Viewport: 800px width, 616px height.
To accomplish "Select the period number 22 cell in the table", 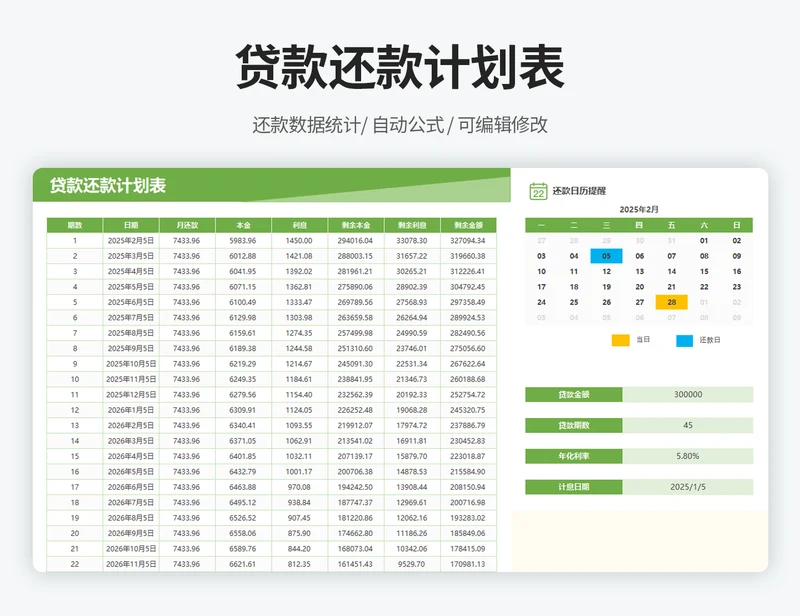I will coord(75,564).
